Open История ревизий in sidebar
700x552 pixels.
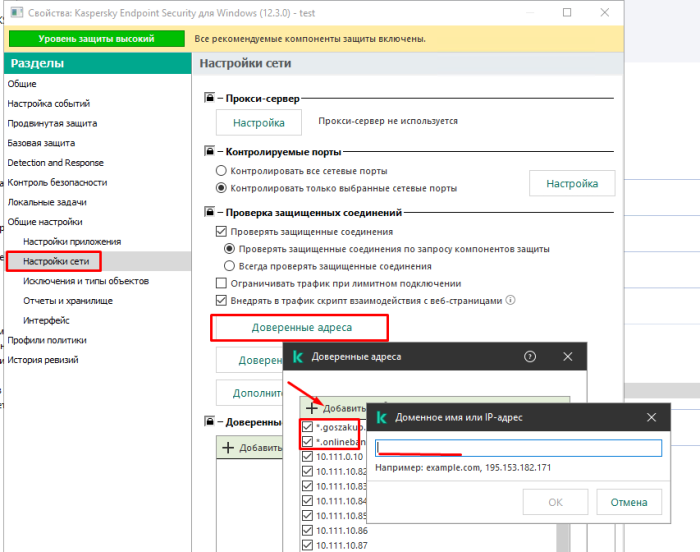click(x=43, y=360)
